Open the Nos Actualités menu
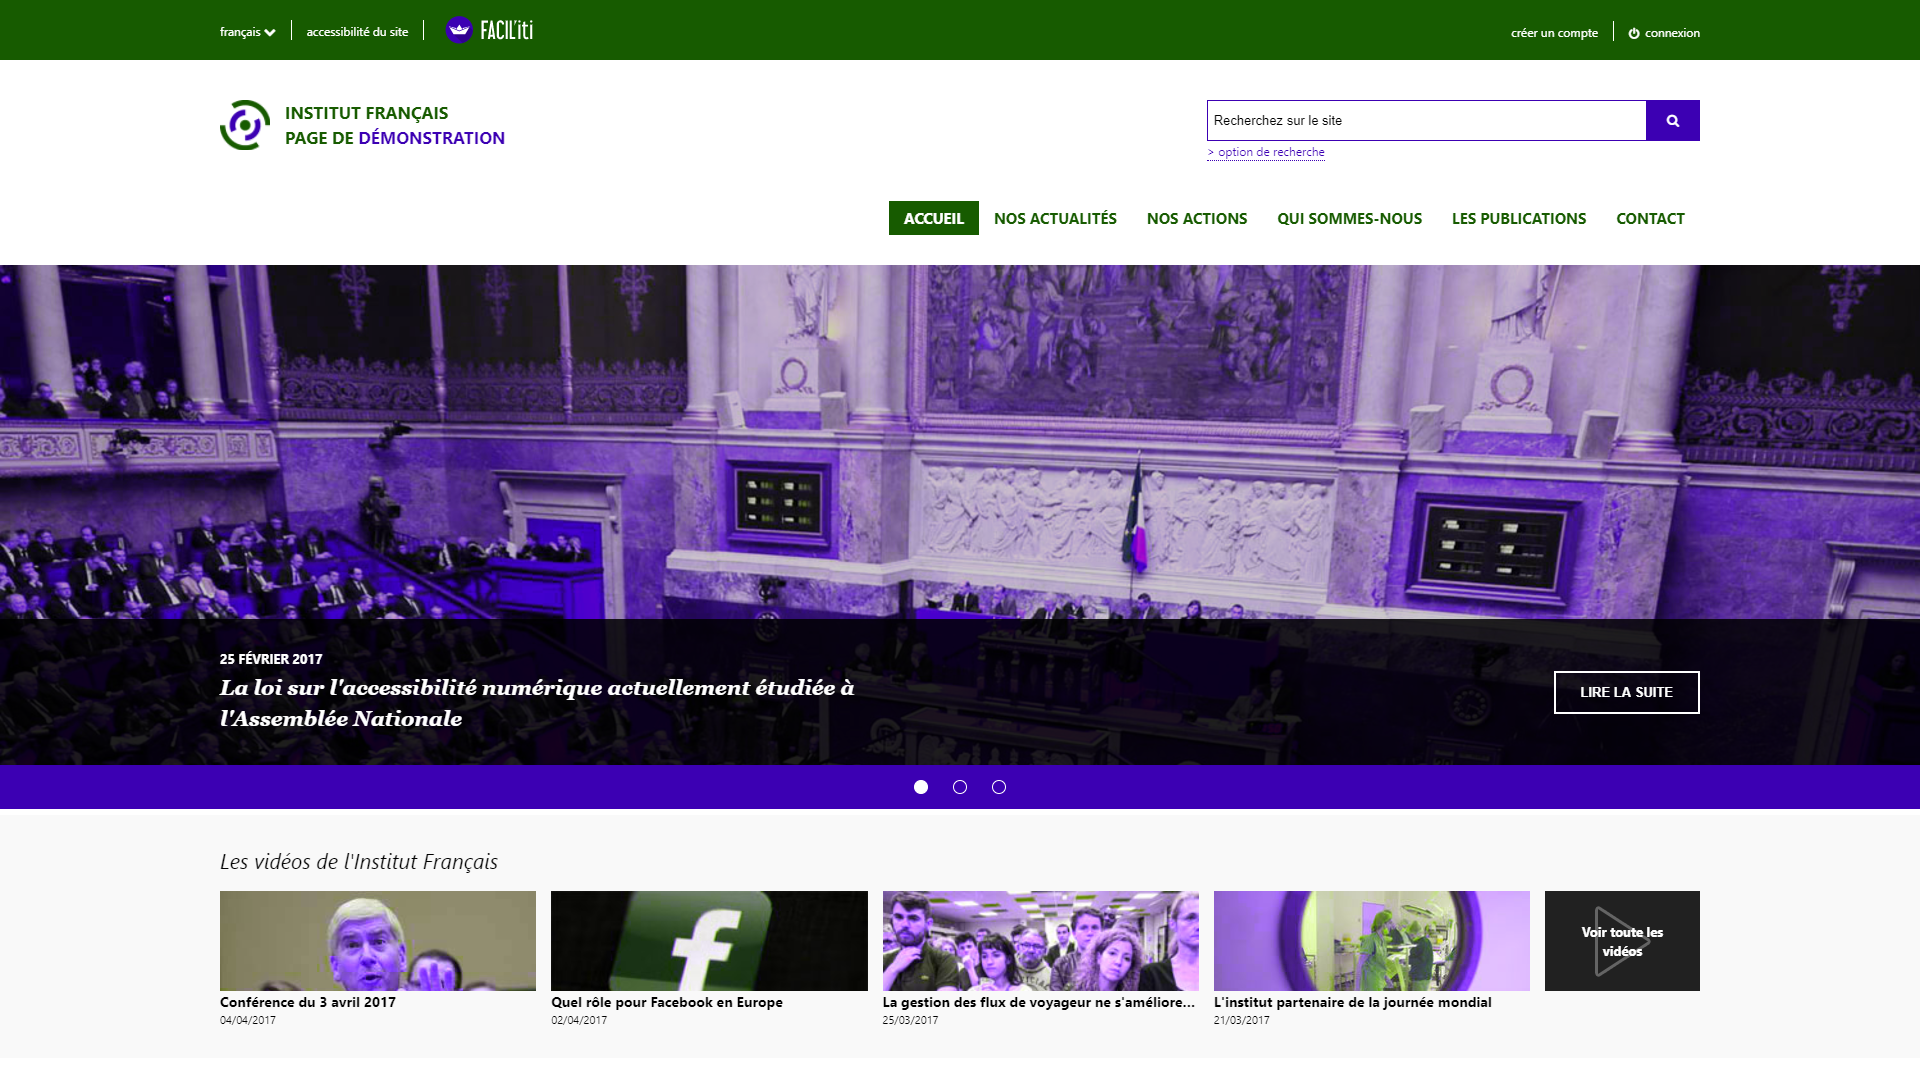 tap(1055, 218)
